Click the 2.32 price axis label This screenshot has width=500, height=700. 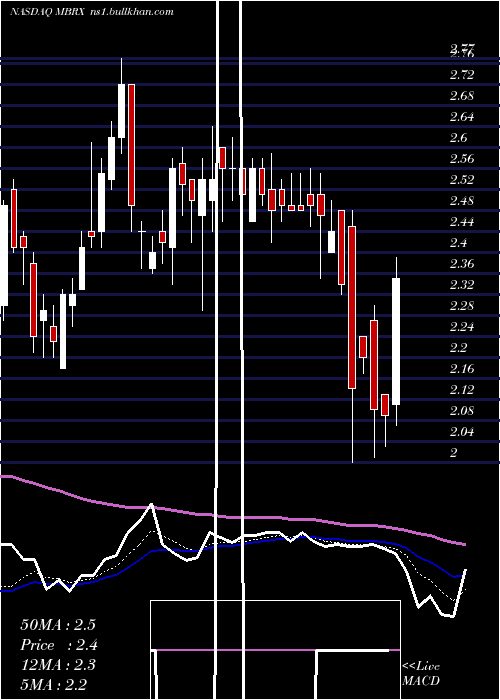tap(462, 284)
